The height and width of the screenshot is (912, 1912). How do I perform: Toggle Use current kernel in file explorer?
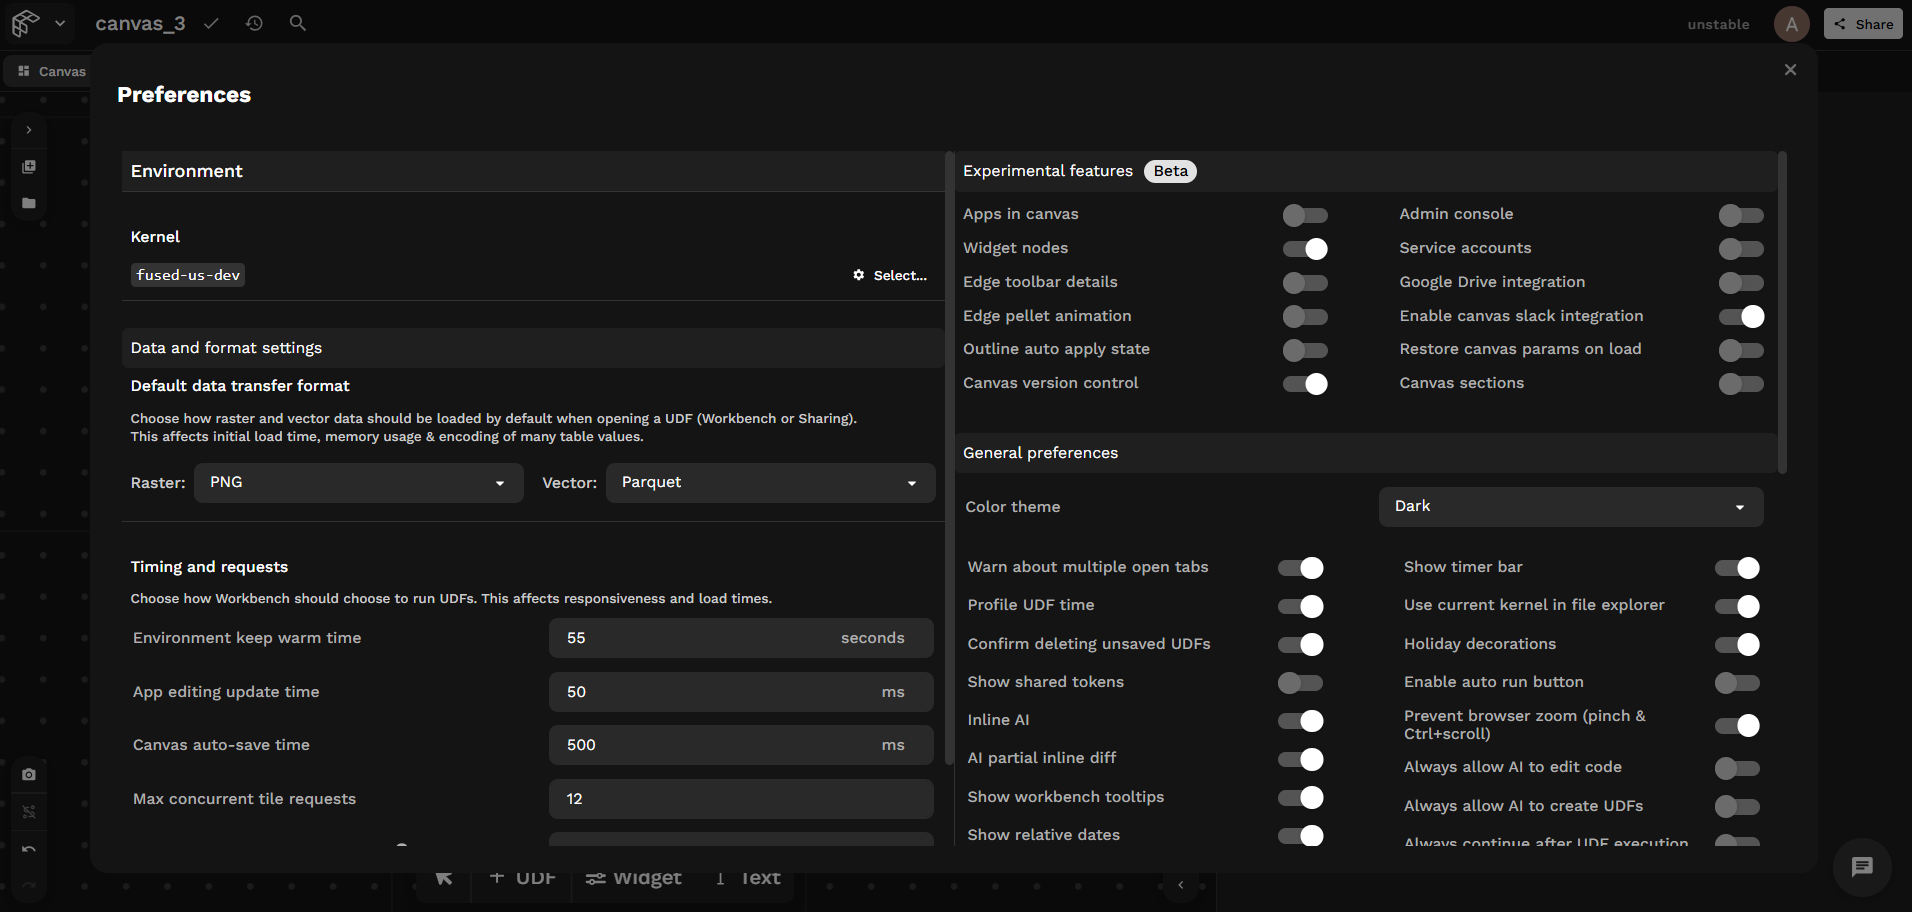[x=1737, y=606]
